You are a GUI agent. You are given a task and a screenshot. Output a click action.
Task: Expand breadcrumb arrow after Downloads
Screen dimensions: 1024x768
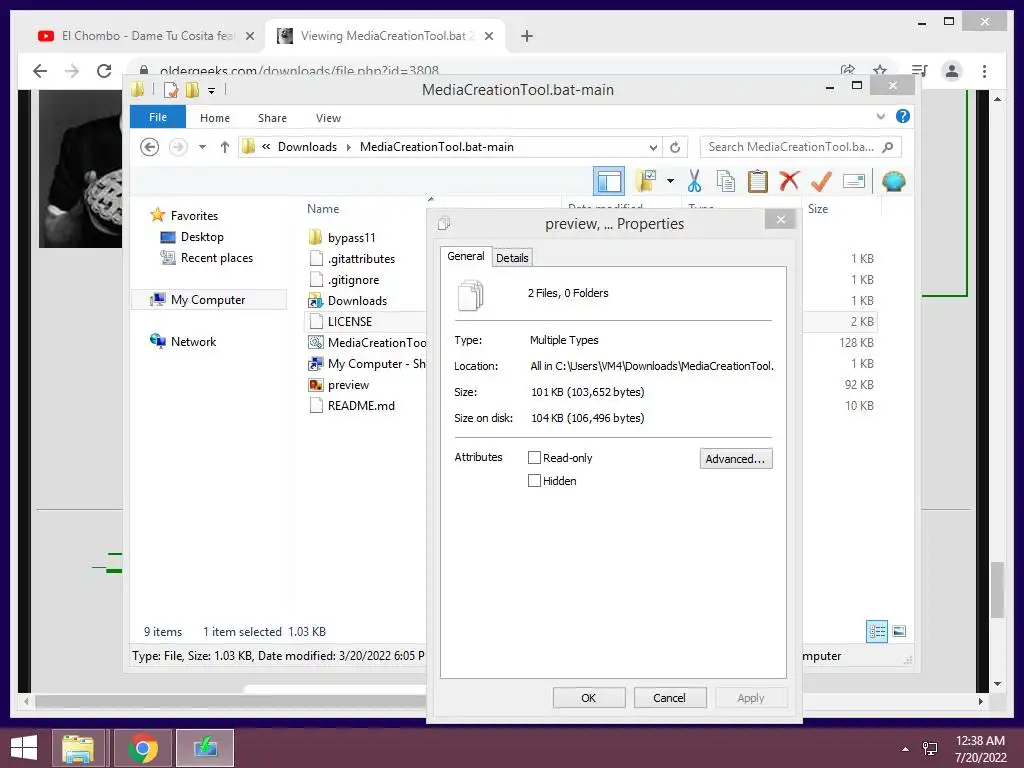(349, 148)
